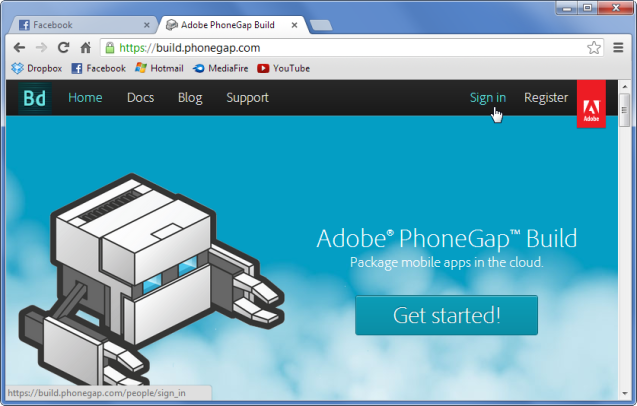Open the YouTube bookmark
Screen dimensions: 637x406
(x=284, y=68)
